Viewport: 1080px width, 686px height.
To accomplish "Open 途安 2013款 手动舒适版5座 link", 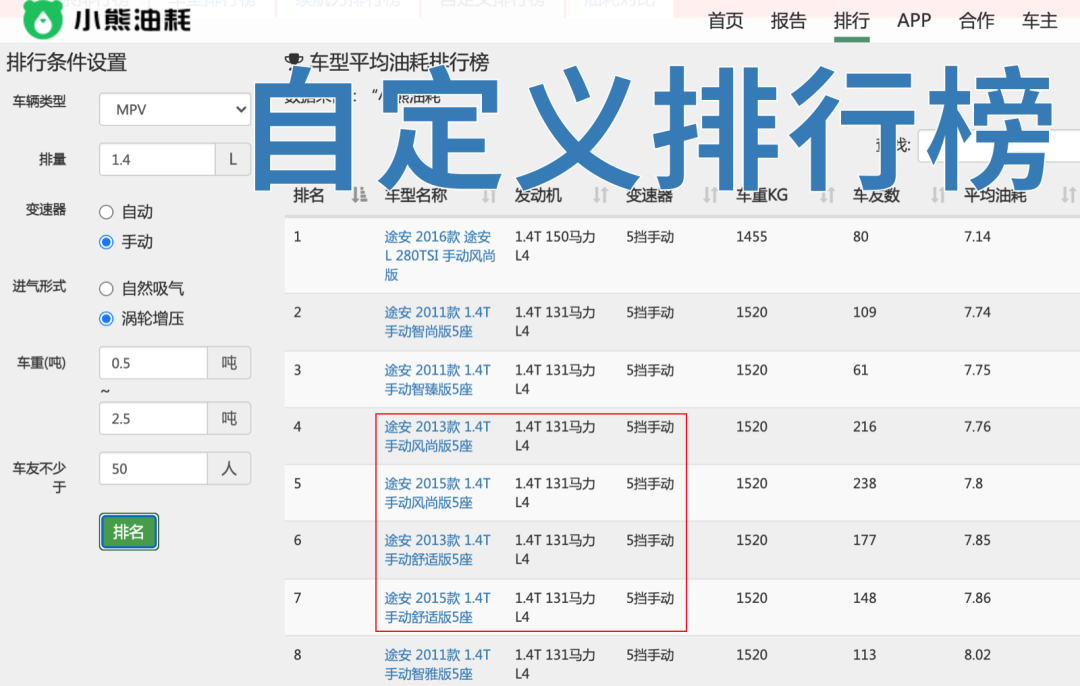I will [437, 550].
